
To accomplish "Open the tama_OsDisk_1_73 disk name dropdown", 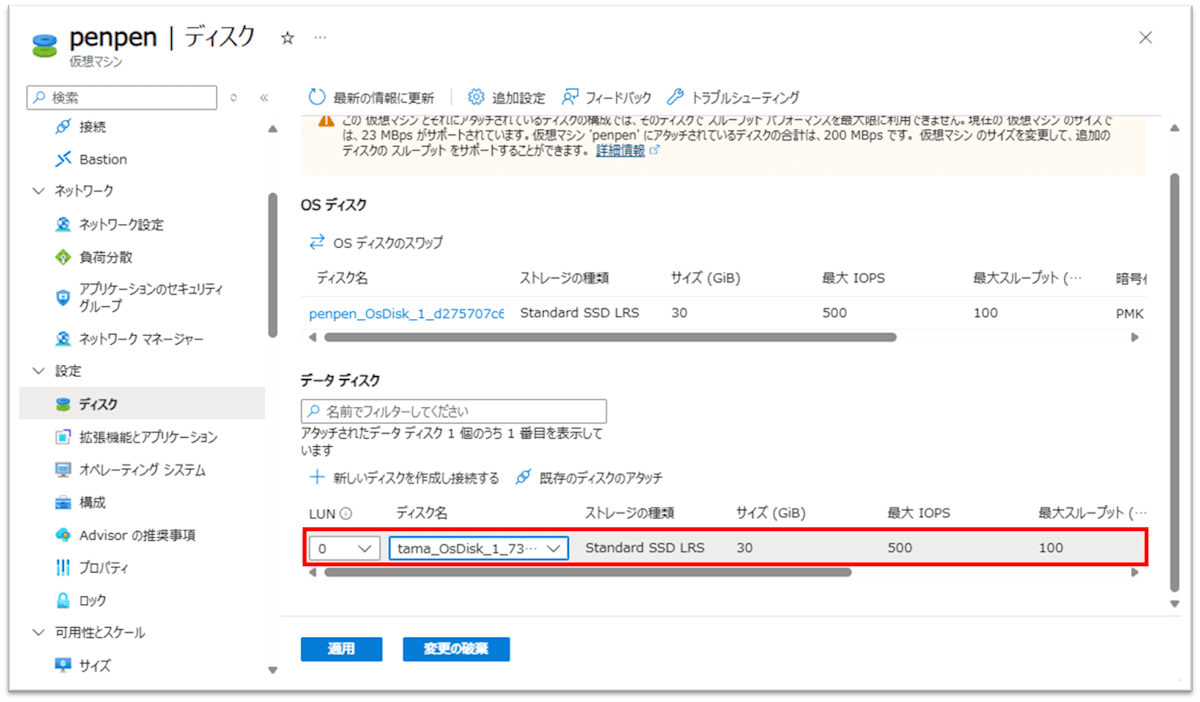I will [x=479, y=548].
